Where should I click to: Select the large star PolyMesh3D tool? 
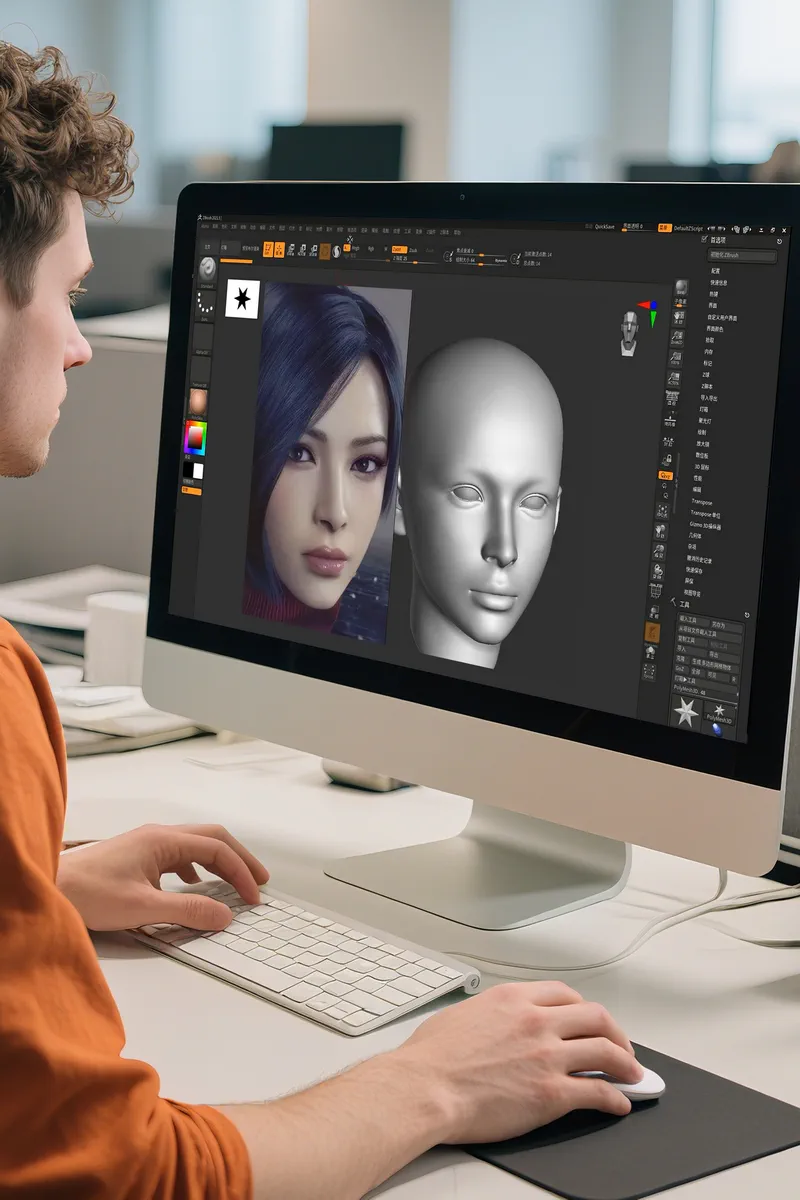point(686,711)
